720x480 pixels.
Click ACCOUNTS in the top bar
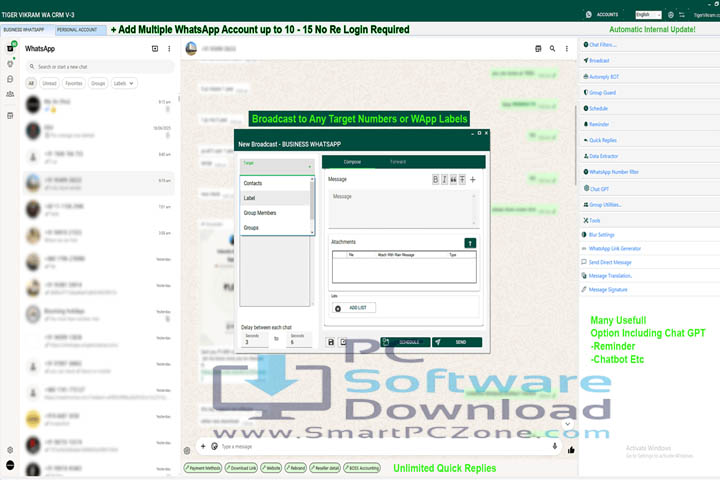(x=602, y=15)
